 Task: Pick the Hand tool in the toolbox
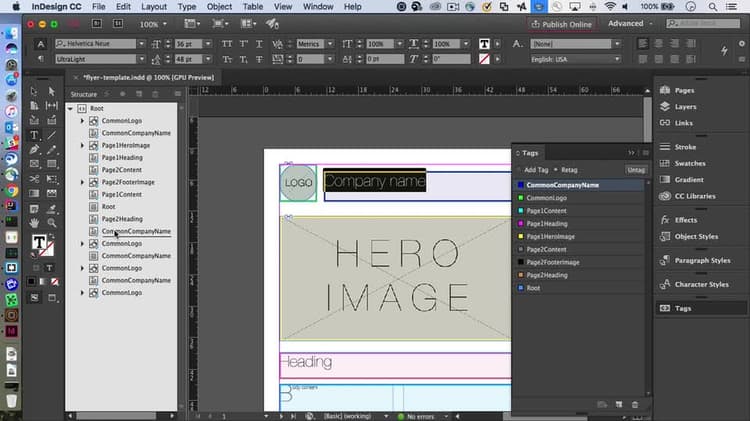pyautogui.click(x=34, y=222)
